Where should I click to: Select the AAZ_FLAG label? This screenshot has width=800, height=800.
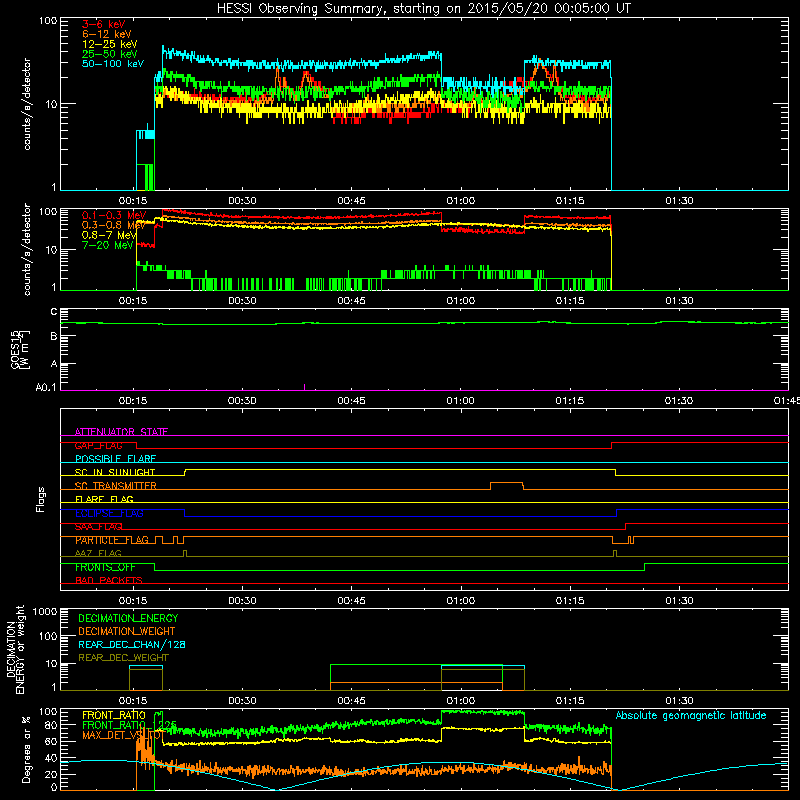[x=98, y=553]
